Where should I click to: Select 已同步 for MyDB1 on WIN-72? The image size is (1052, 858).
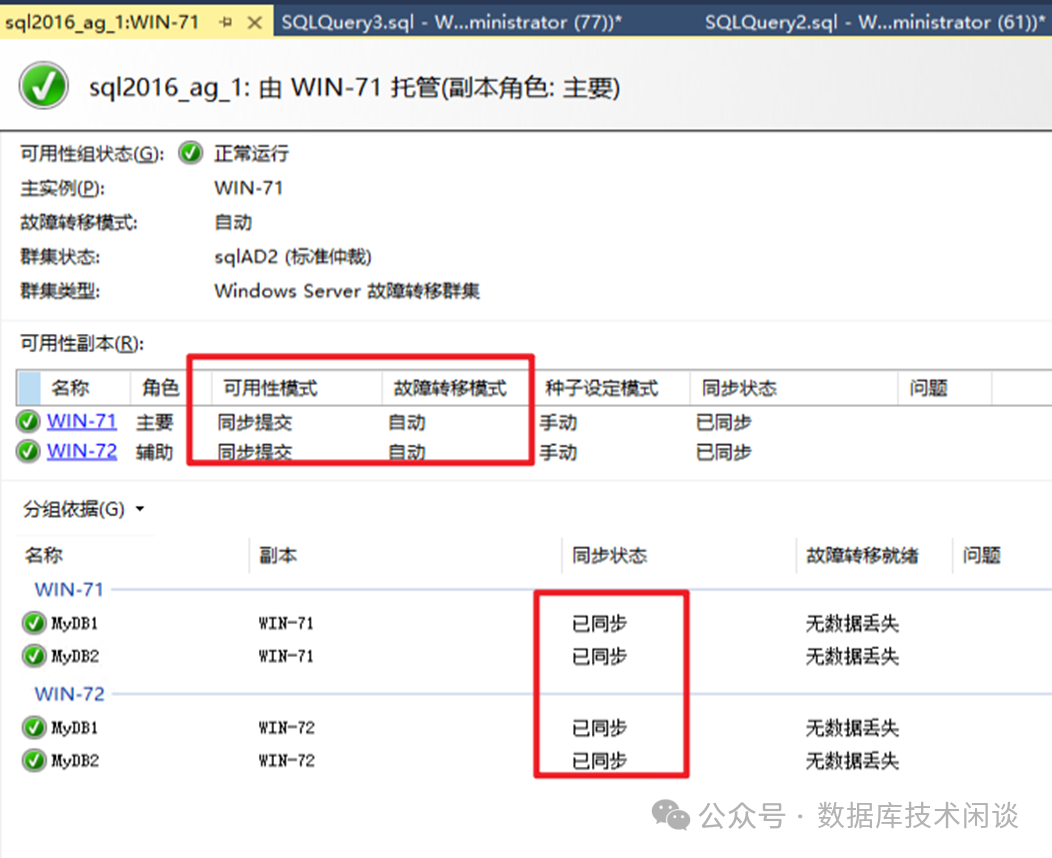pos(599,727)
